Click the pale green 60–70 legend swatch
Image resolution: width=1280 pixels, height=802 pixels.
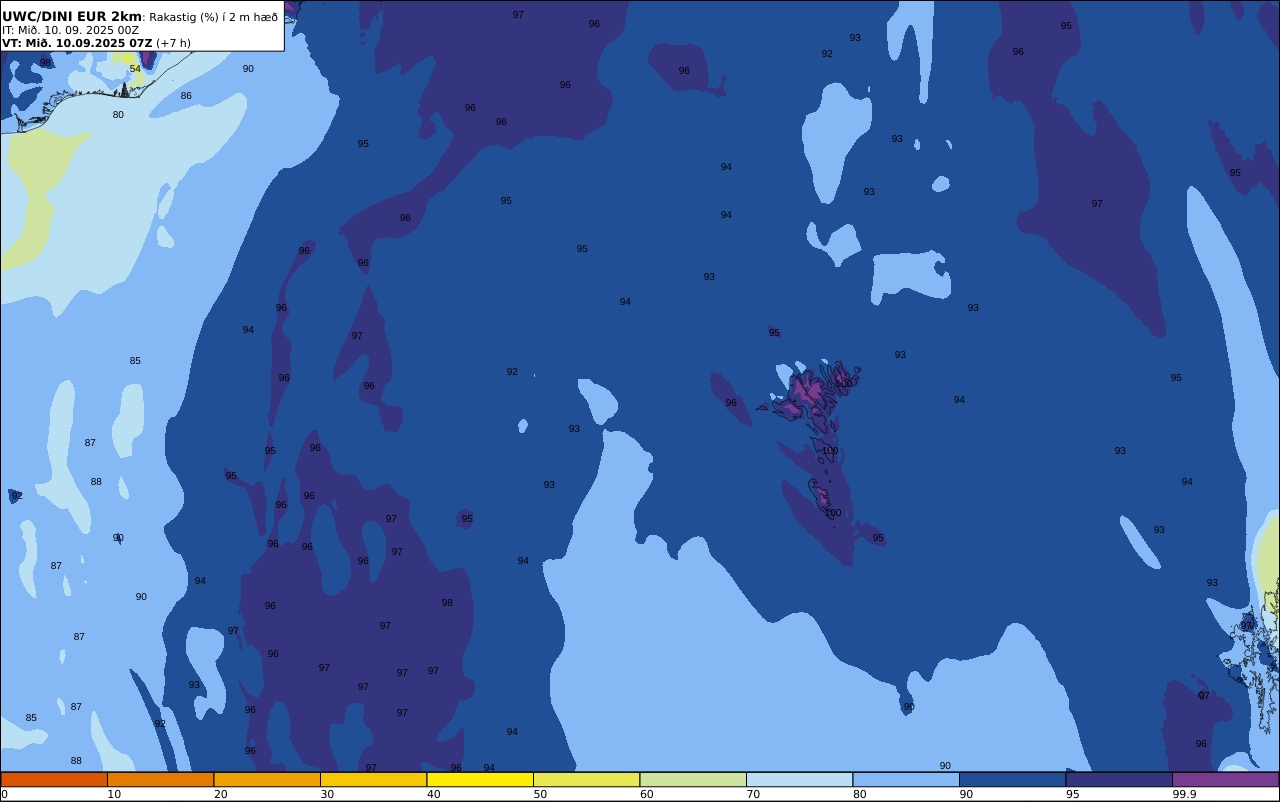point(693,779)
